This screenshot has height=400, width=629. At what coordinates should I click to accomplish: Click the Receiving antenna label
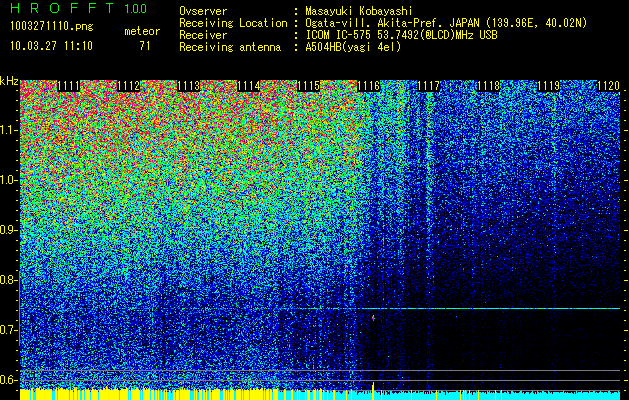coord(230,47)
